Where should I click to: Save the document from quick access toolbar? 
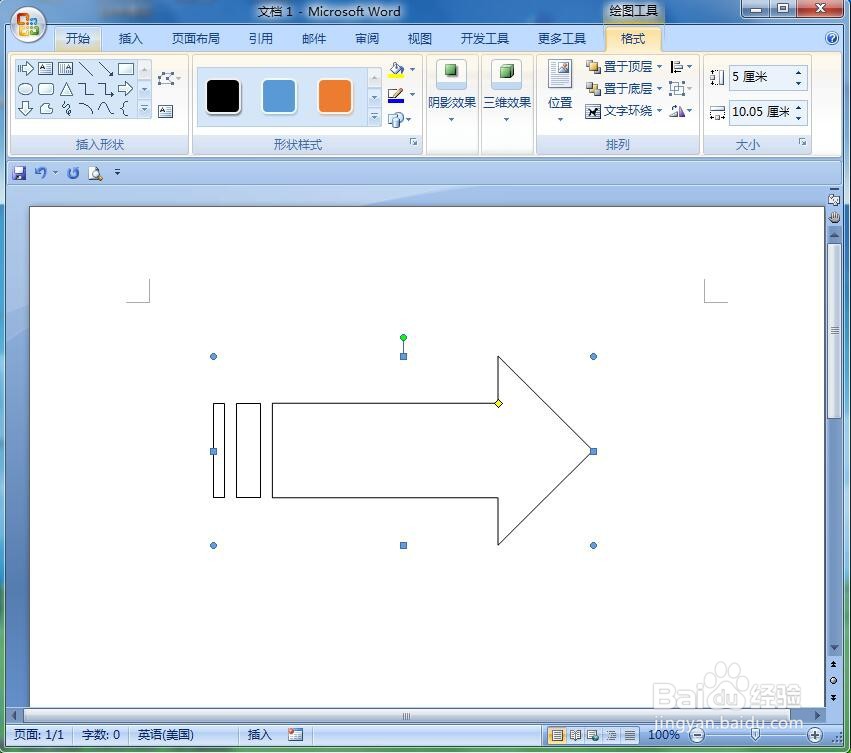pyautogui.click(x=19, y=173)
